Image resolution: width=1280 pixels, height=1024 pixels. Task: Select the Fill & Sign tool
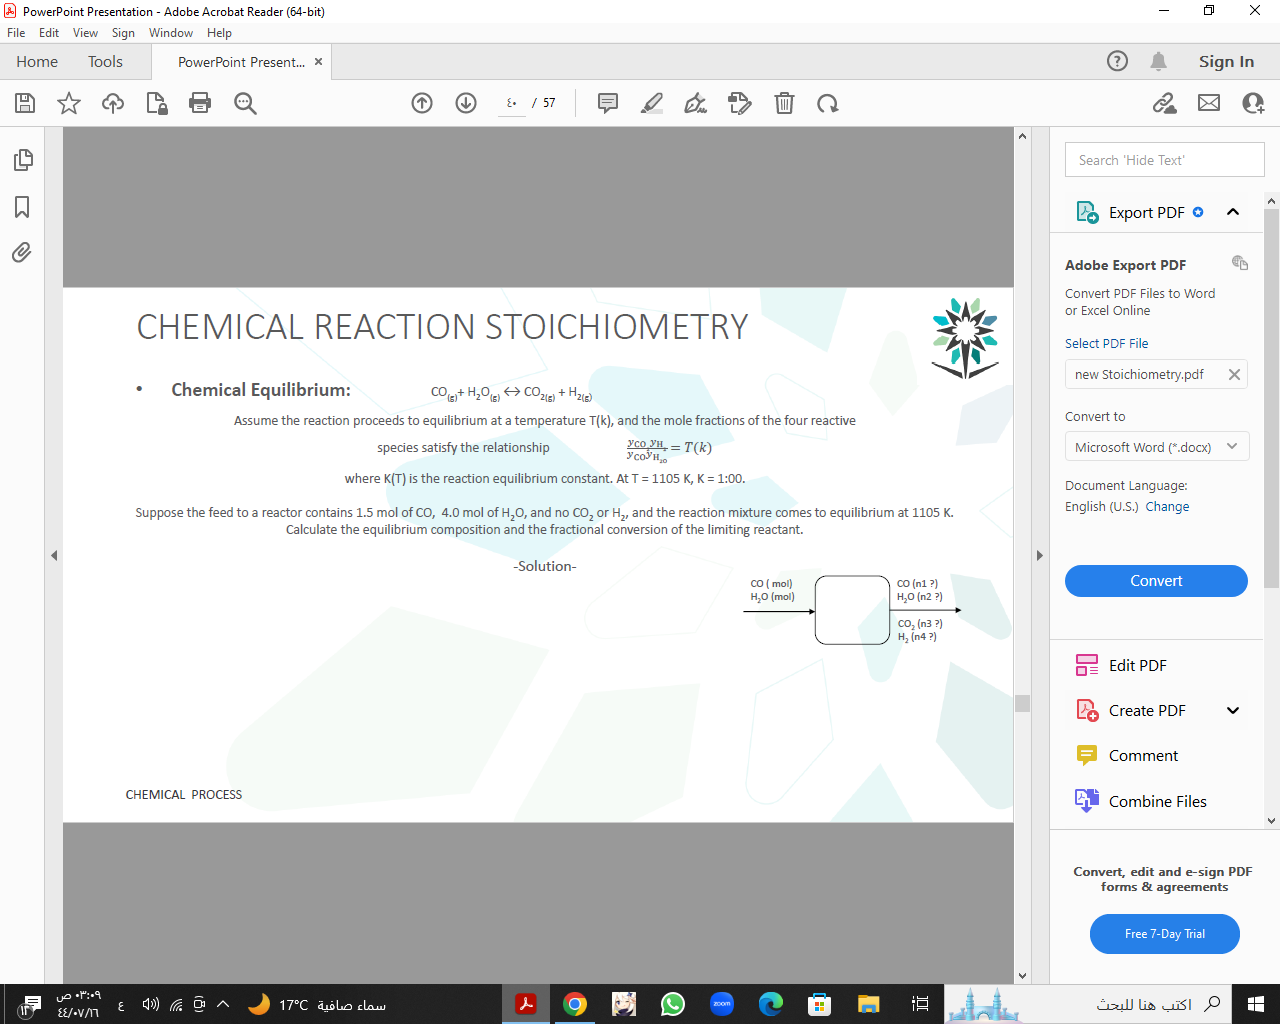click(x=695, y=103)
